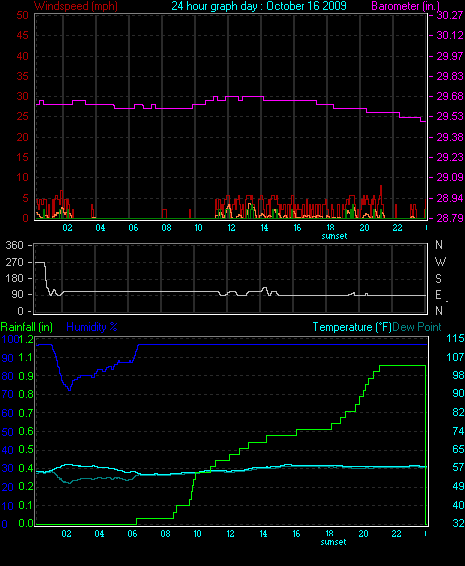Select the red 35 windspeed axis value
This screenshot has height=566, width=465.
pyautogui.click(x=22, y=77)
